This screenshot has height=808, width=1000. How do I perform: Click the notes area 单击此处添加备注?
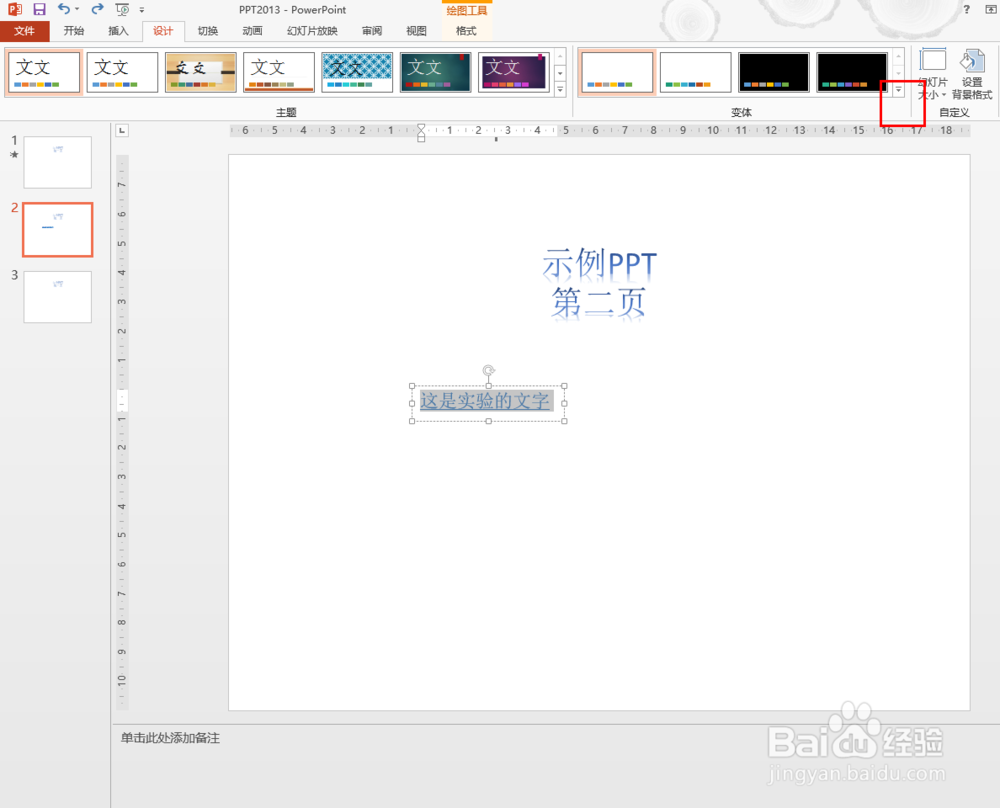[x=170, y=738]
